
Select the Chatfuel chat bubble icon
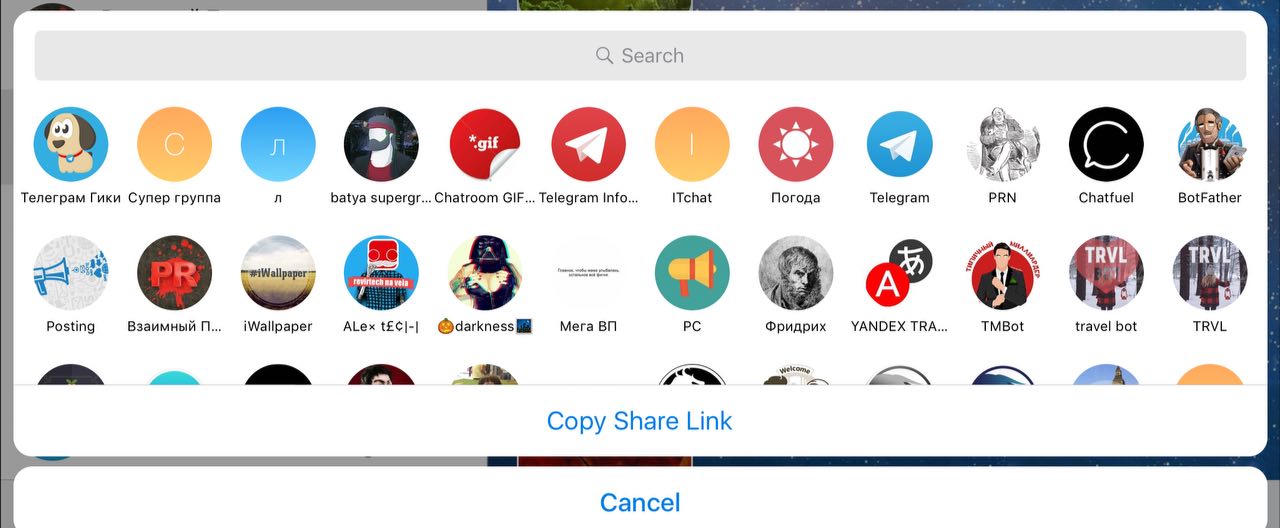click(x=1106, y=144)
